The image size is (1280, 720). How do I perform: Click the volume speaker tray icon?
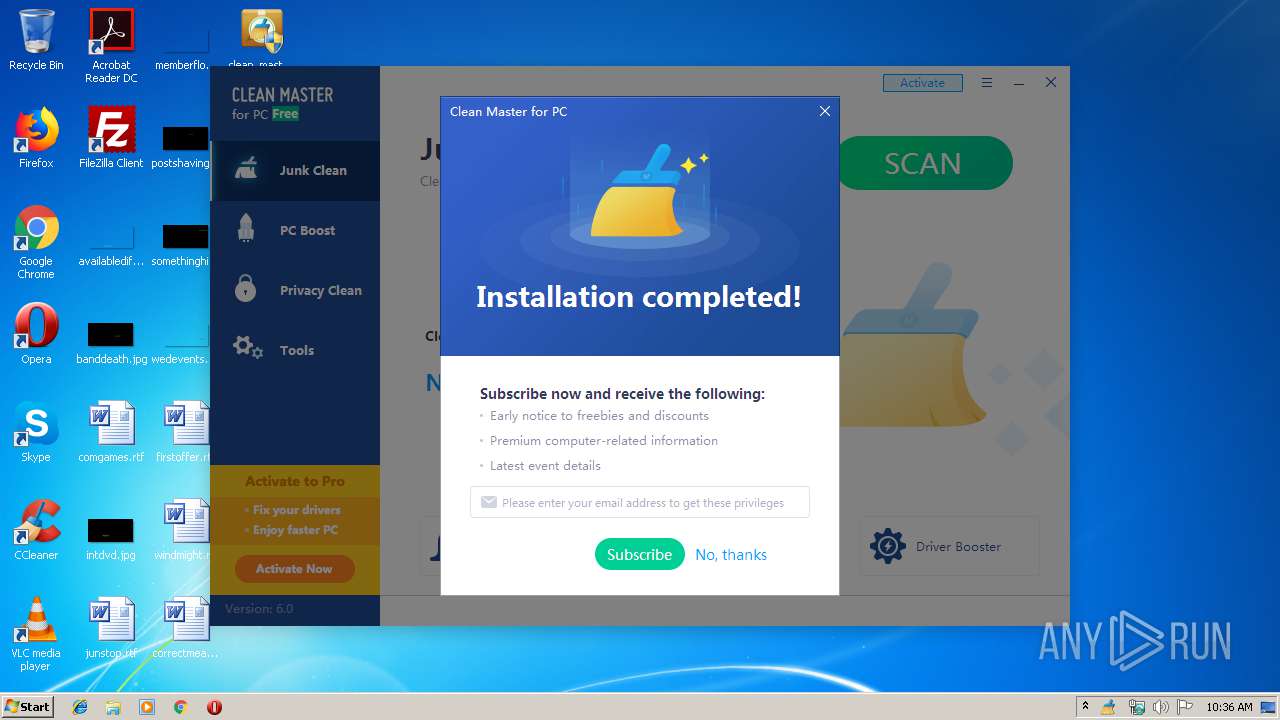pyautogui.click(x=1160, y=707)
